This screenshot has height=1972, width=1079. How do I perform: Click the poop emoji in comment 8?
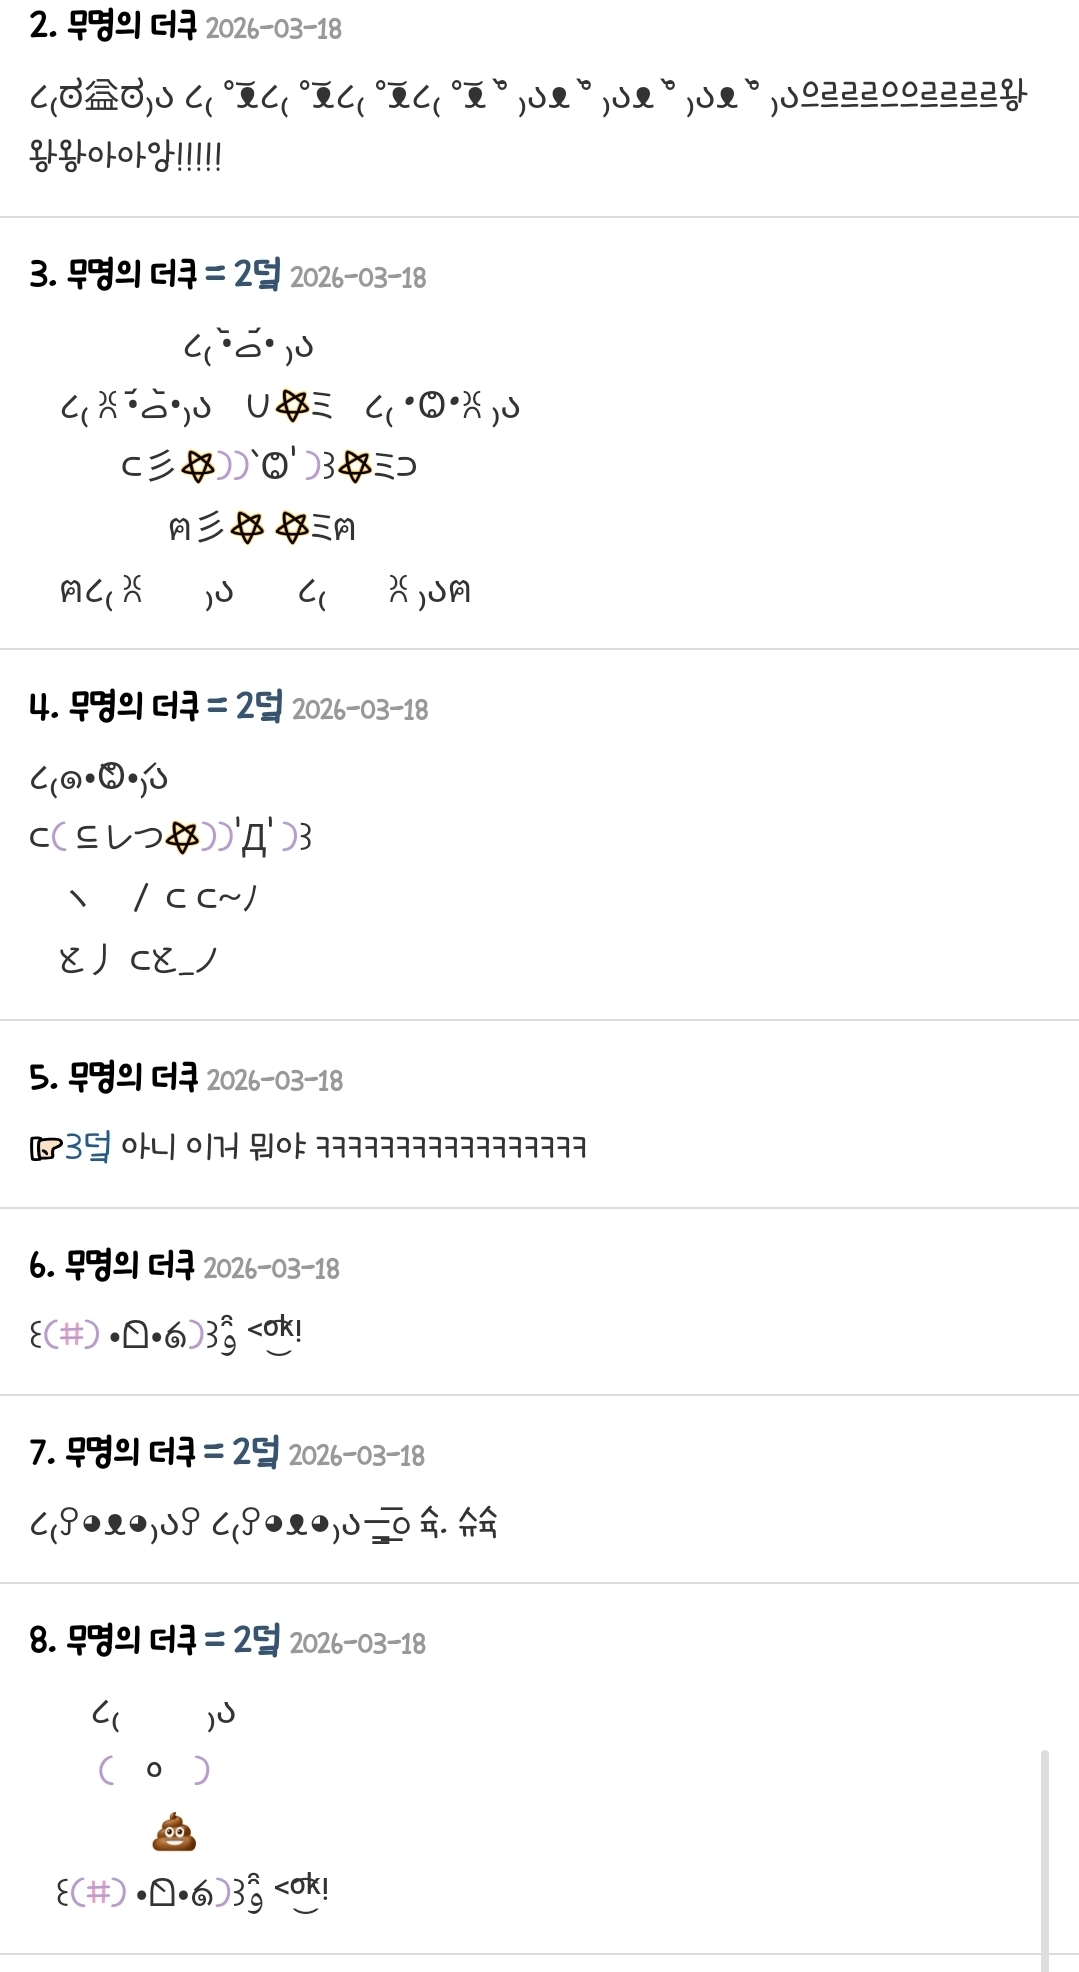(174, 1831)
